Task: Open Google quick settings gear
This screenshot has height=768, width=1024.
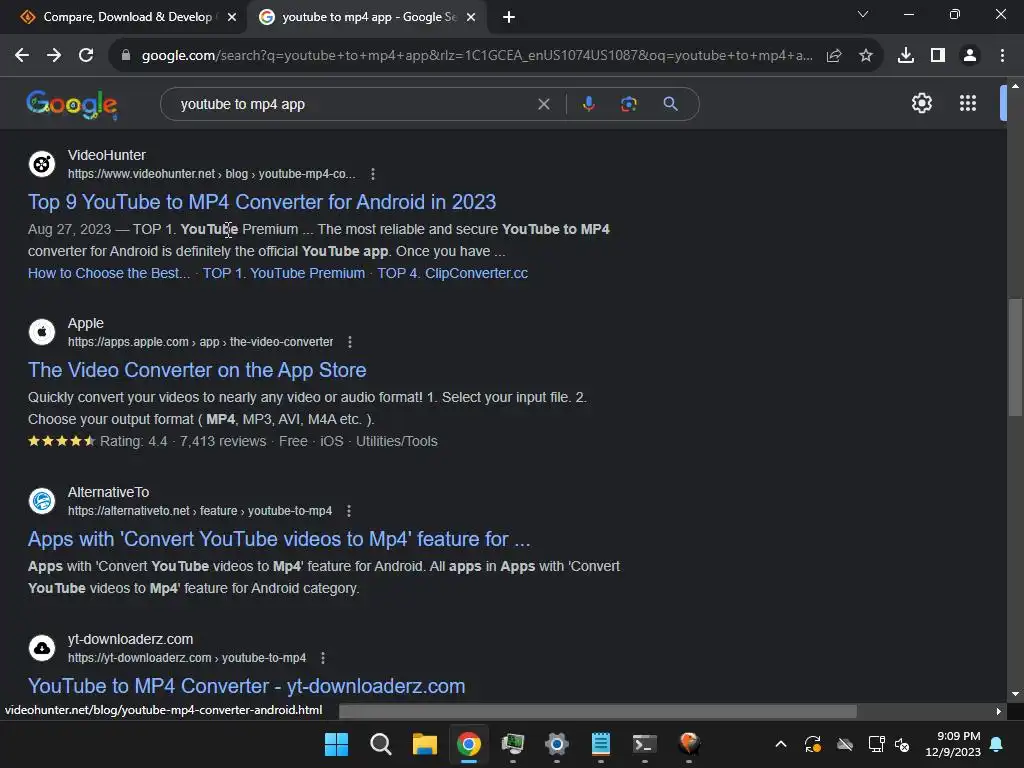Action: [921, 103]
